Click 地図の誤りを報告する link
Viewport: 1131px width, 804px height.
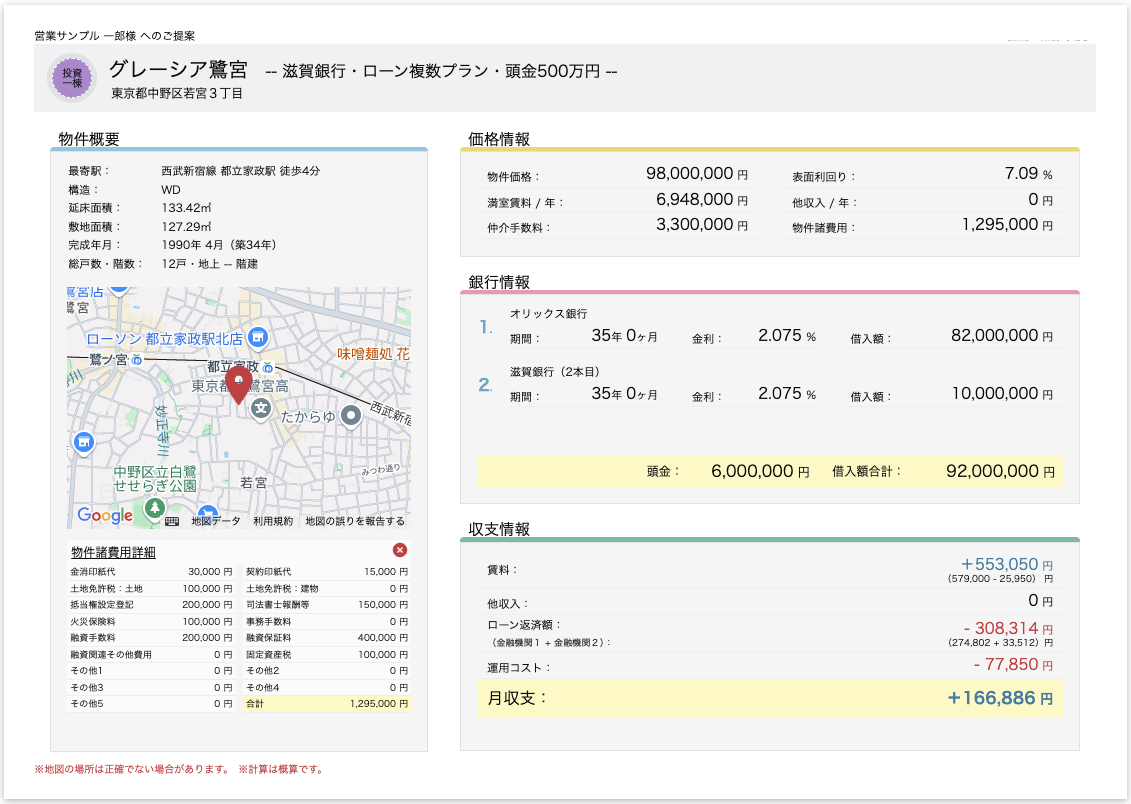355,521
